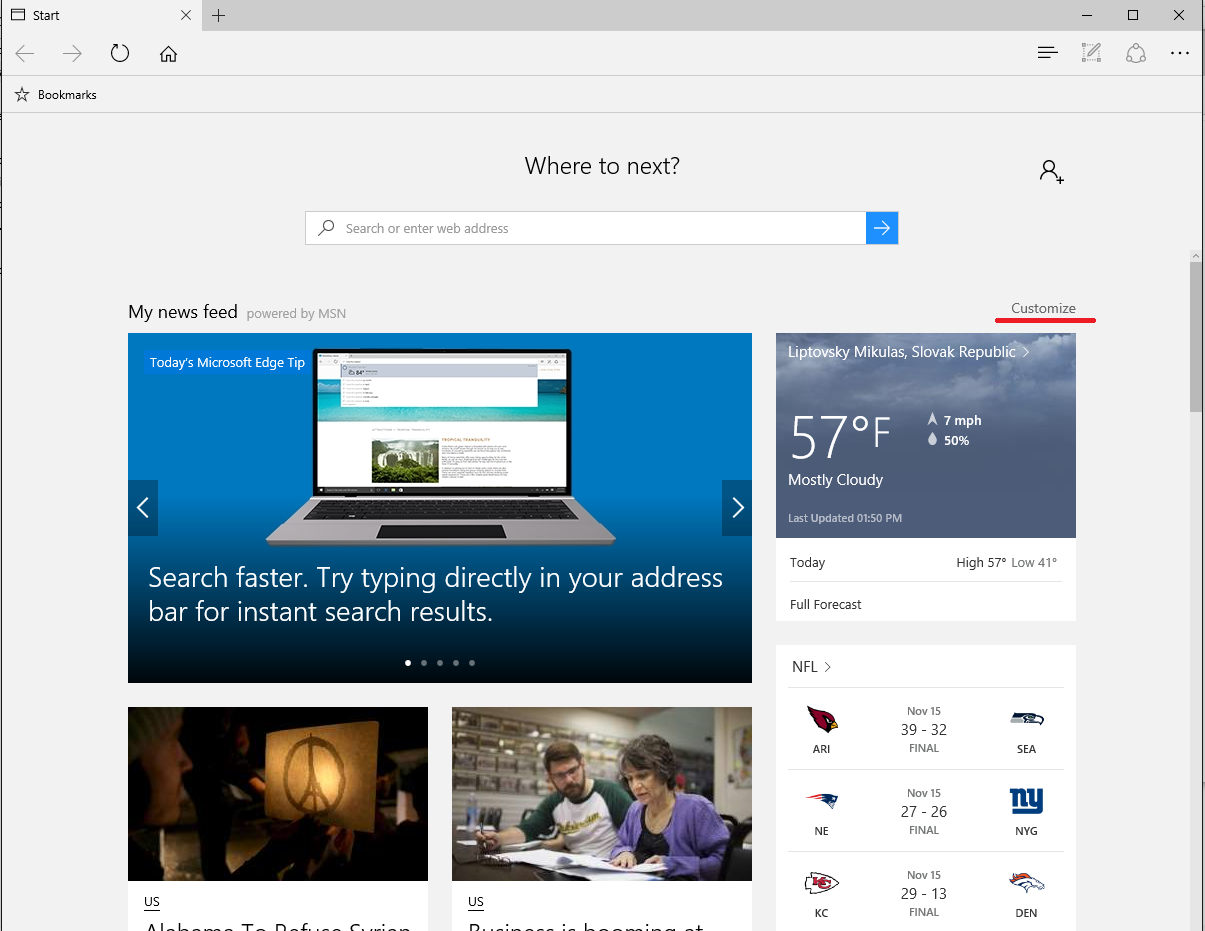Open the home page via house icon
Viewport: 1205px width, 931px height.
click(x=168, y=54)
